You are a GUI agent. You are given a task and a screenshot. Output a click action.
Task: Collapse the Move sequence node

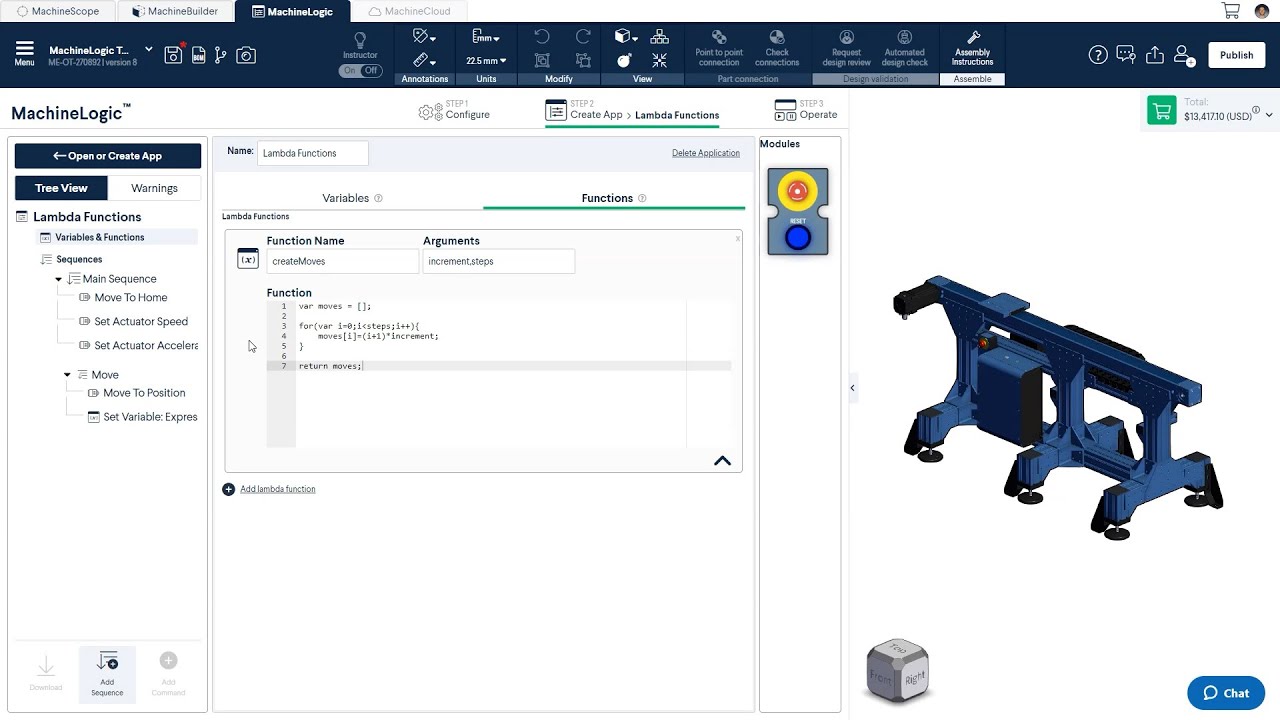pos(68,375)
